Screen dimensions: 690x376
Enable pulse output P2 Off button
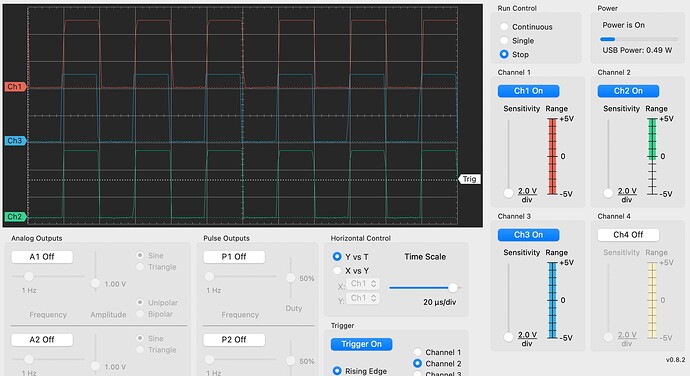coord(234,339)
